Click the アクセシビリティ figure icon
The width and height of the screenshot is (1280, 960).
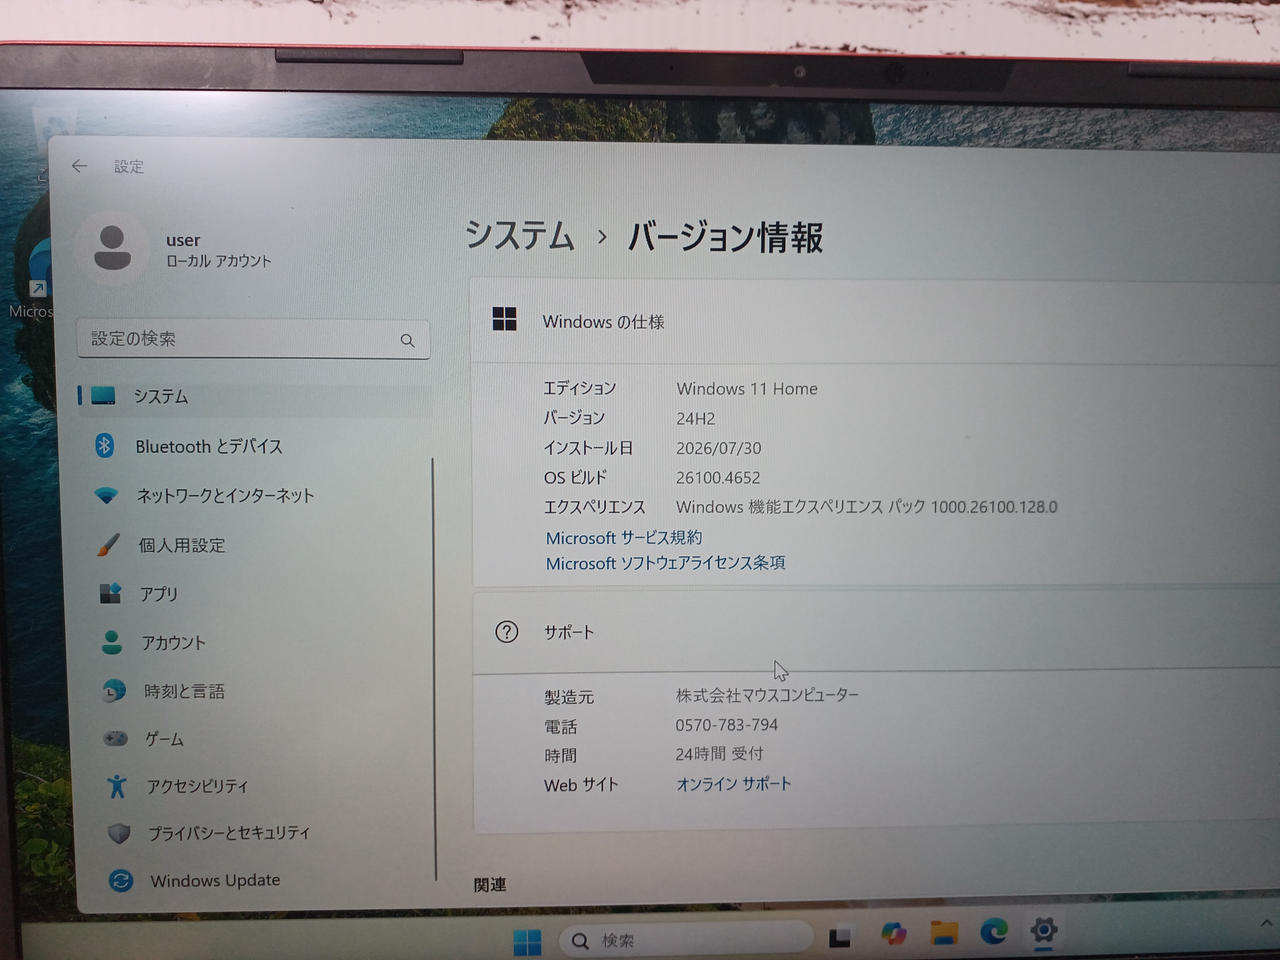(117, 786)
